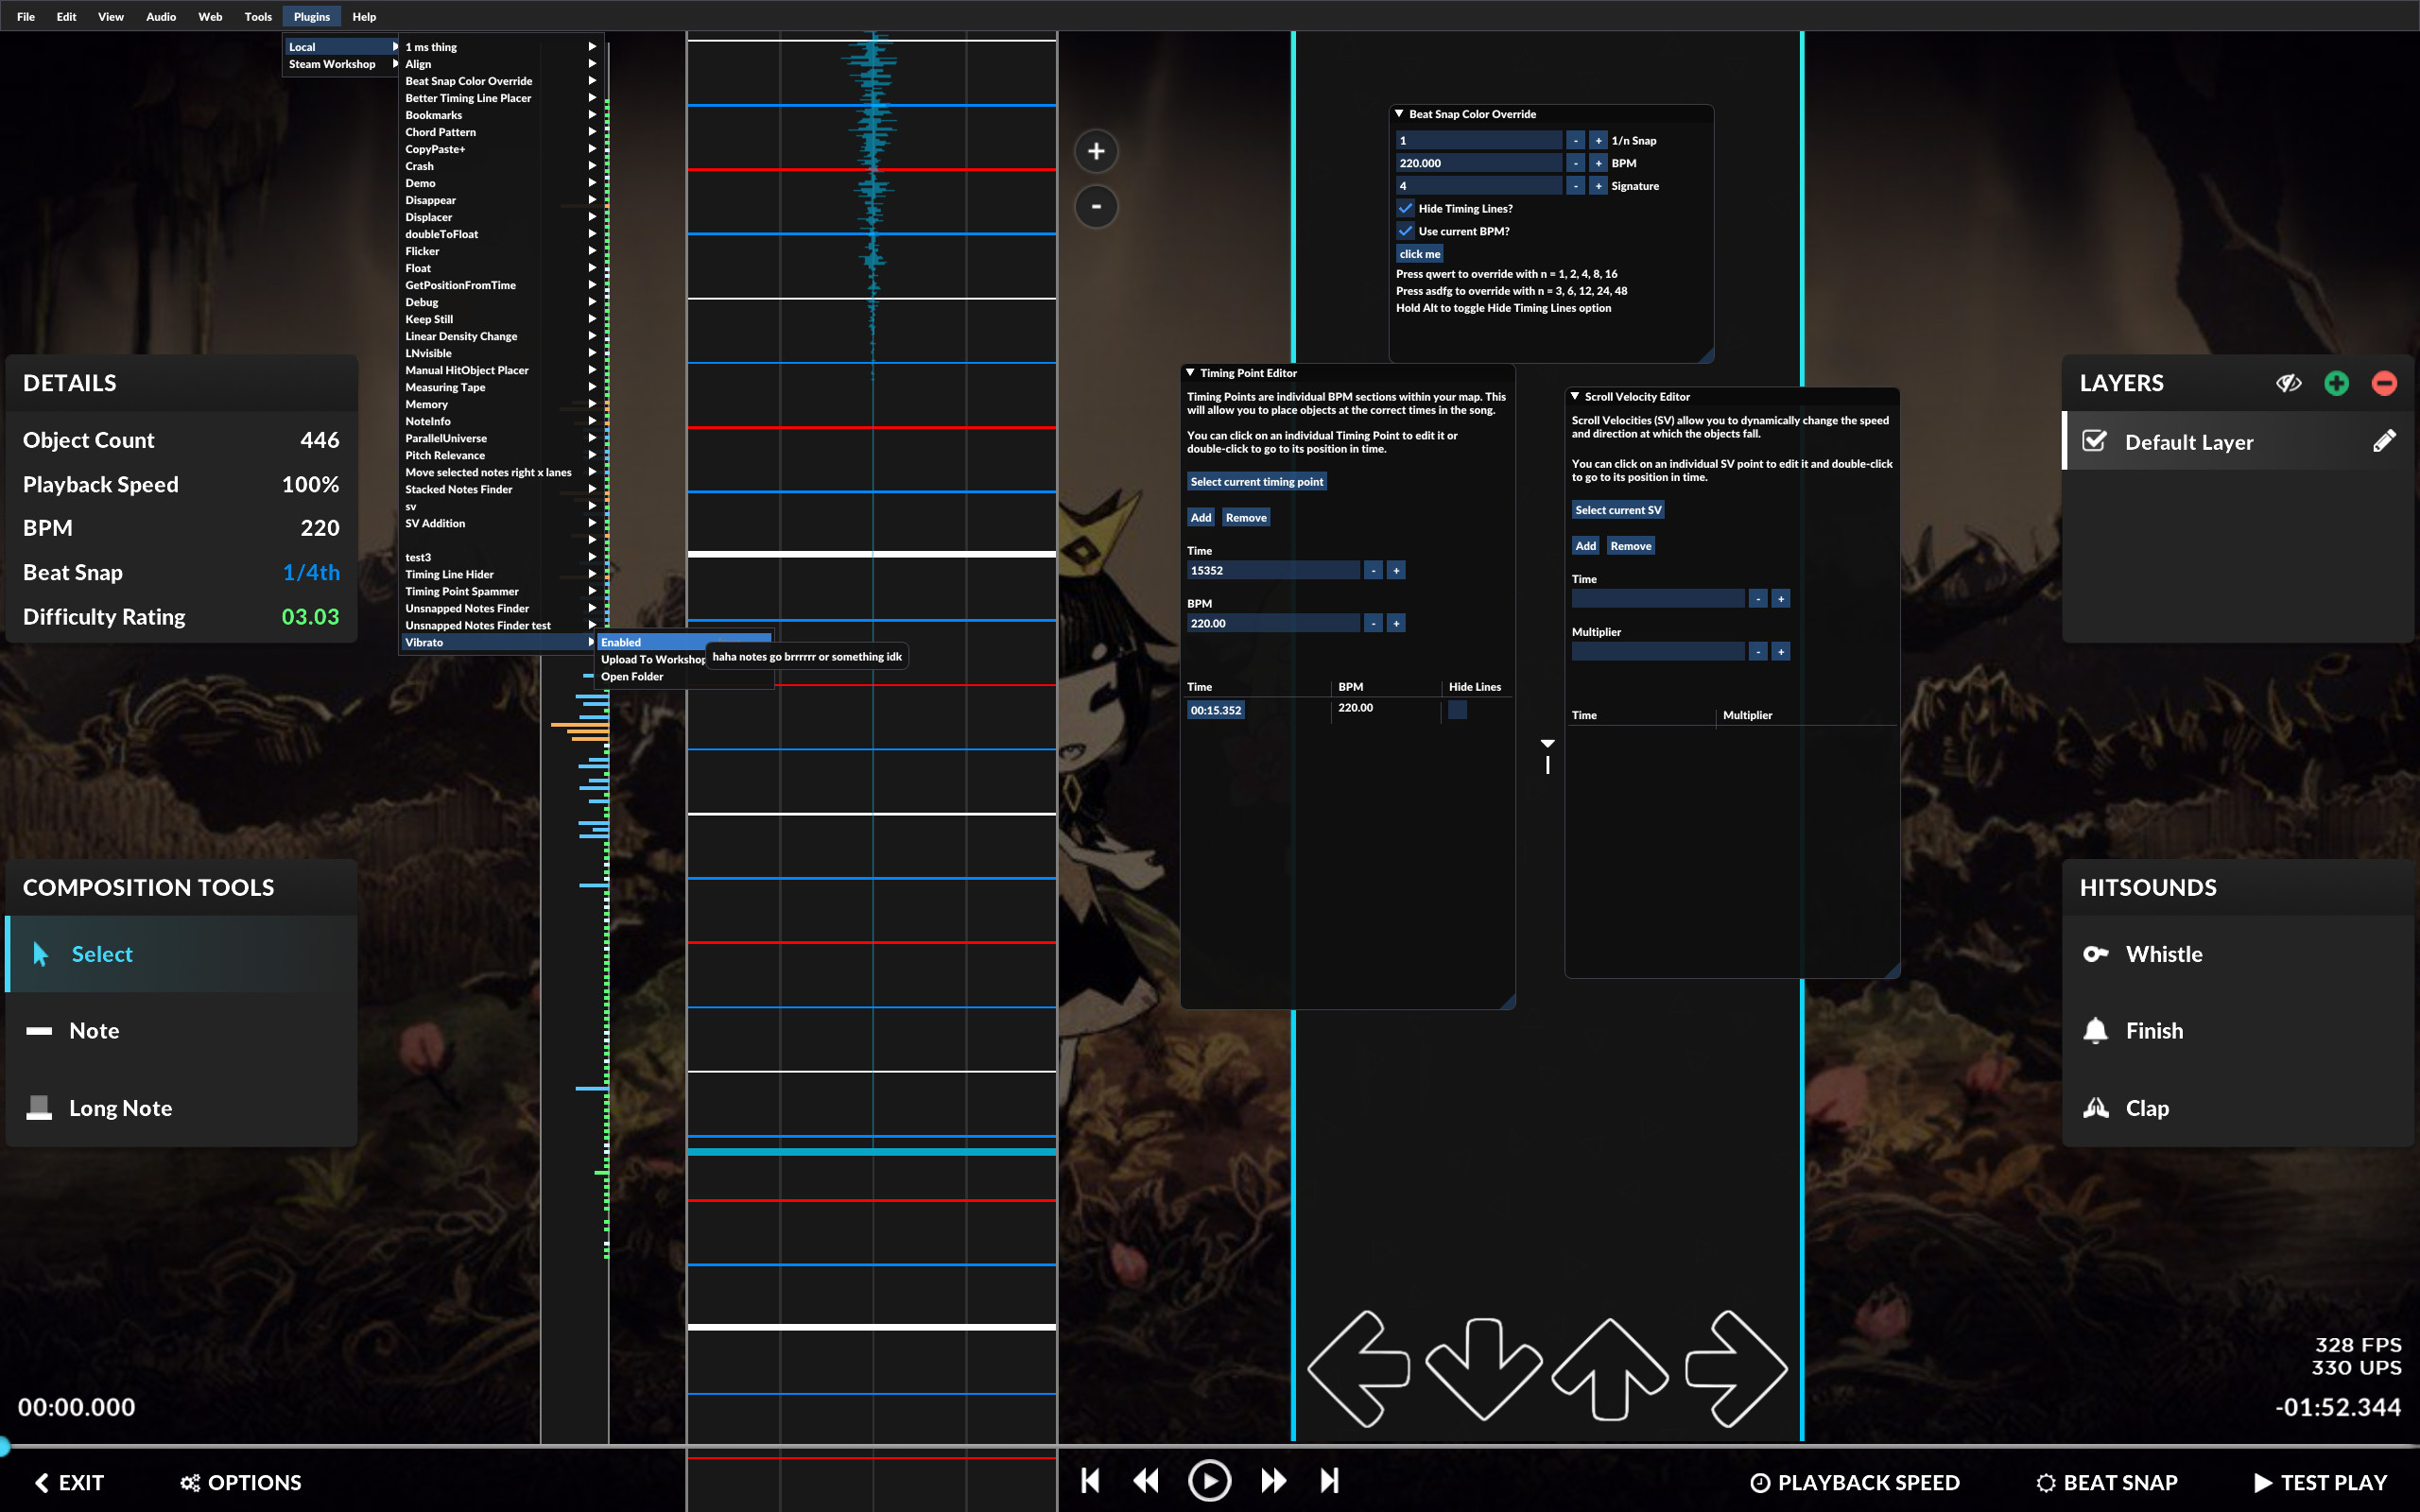Edit Default Layer with pencil icon
2420x1512 pixels.
[2384, 441]
